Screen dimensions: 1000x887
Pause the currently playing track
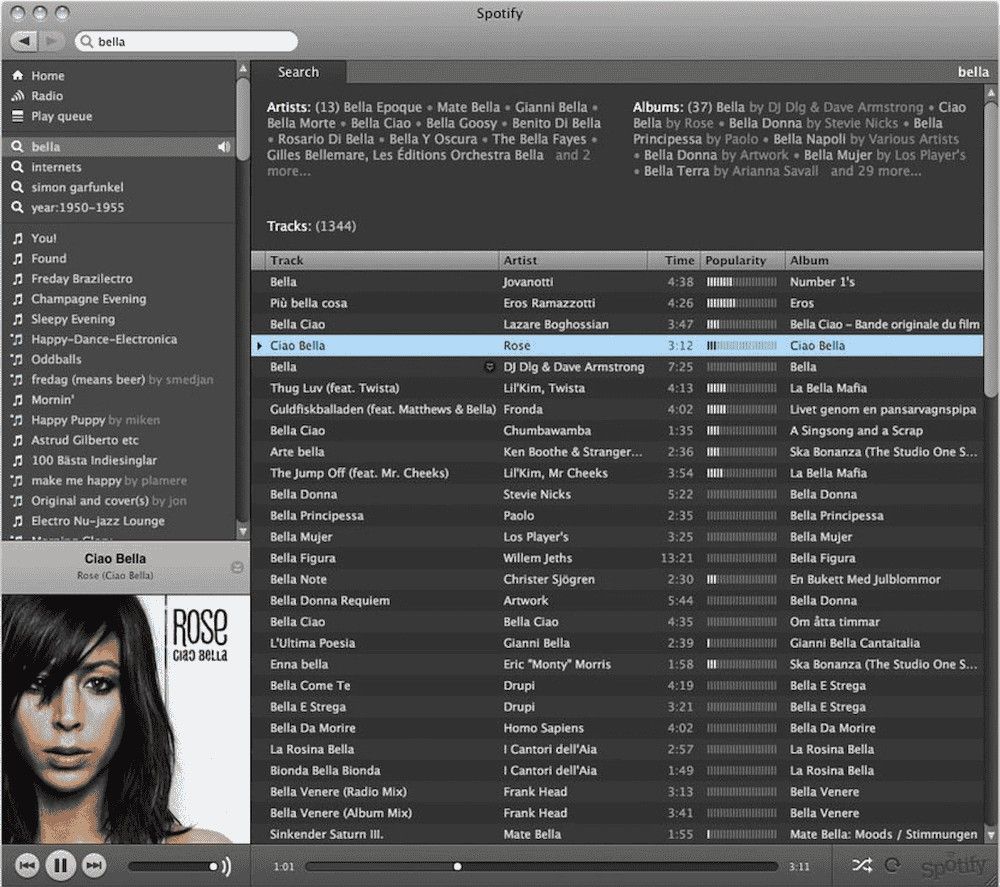click(x=60, y=865)
